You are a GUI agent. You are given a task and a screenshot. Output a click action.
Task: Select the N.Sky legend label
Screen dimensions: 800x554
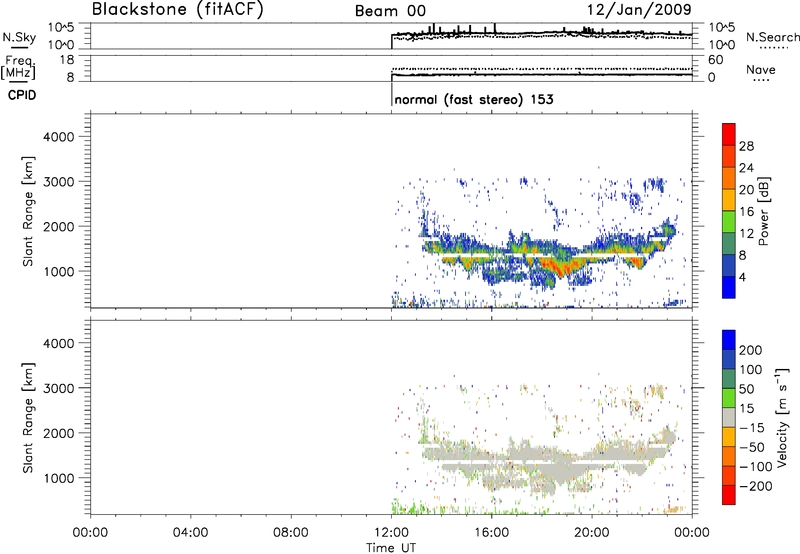click(19, 37)
